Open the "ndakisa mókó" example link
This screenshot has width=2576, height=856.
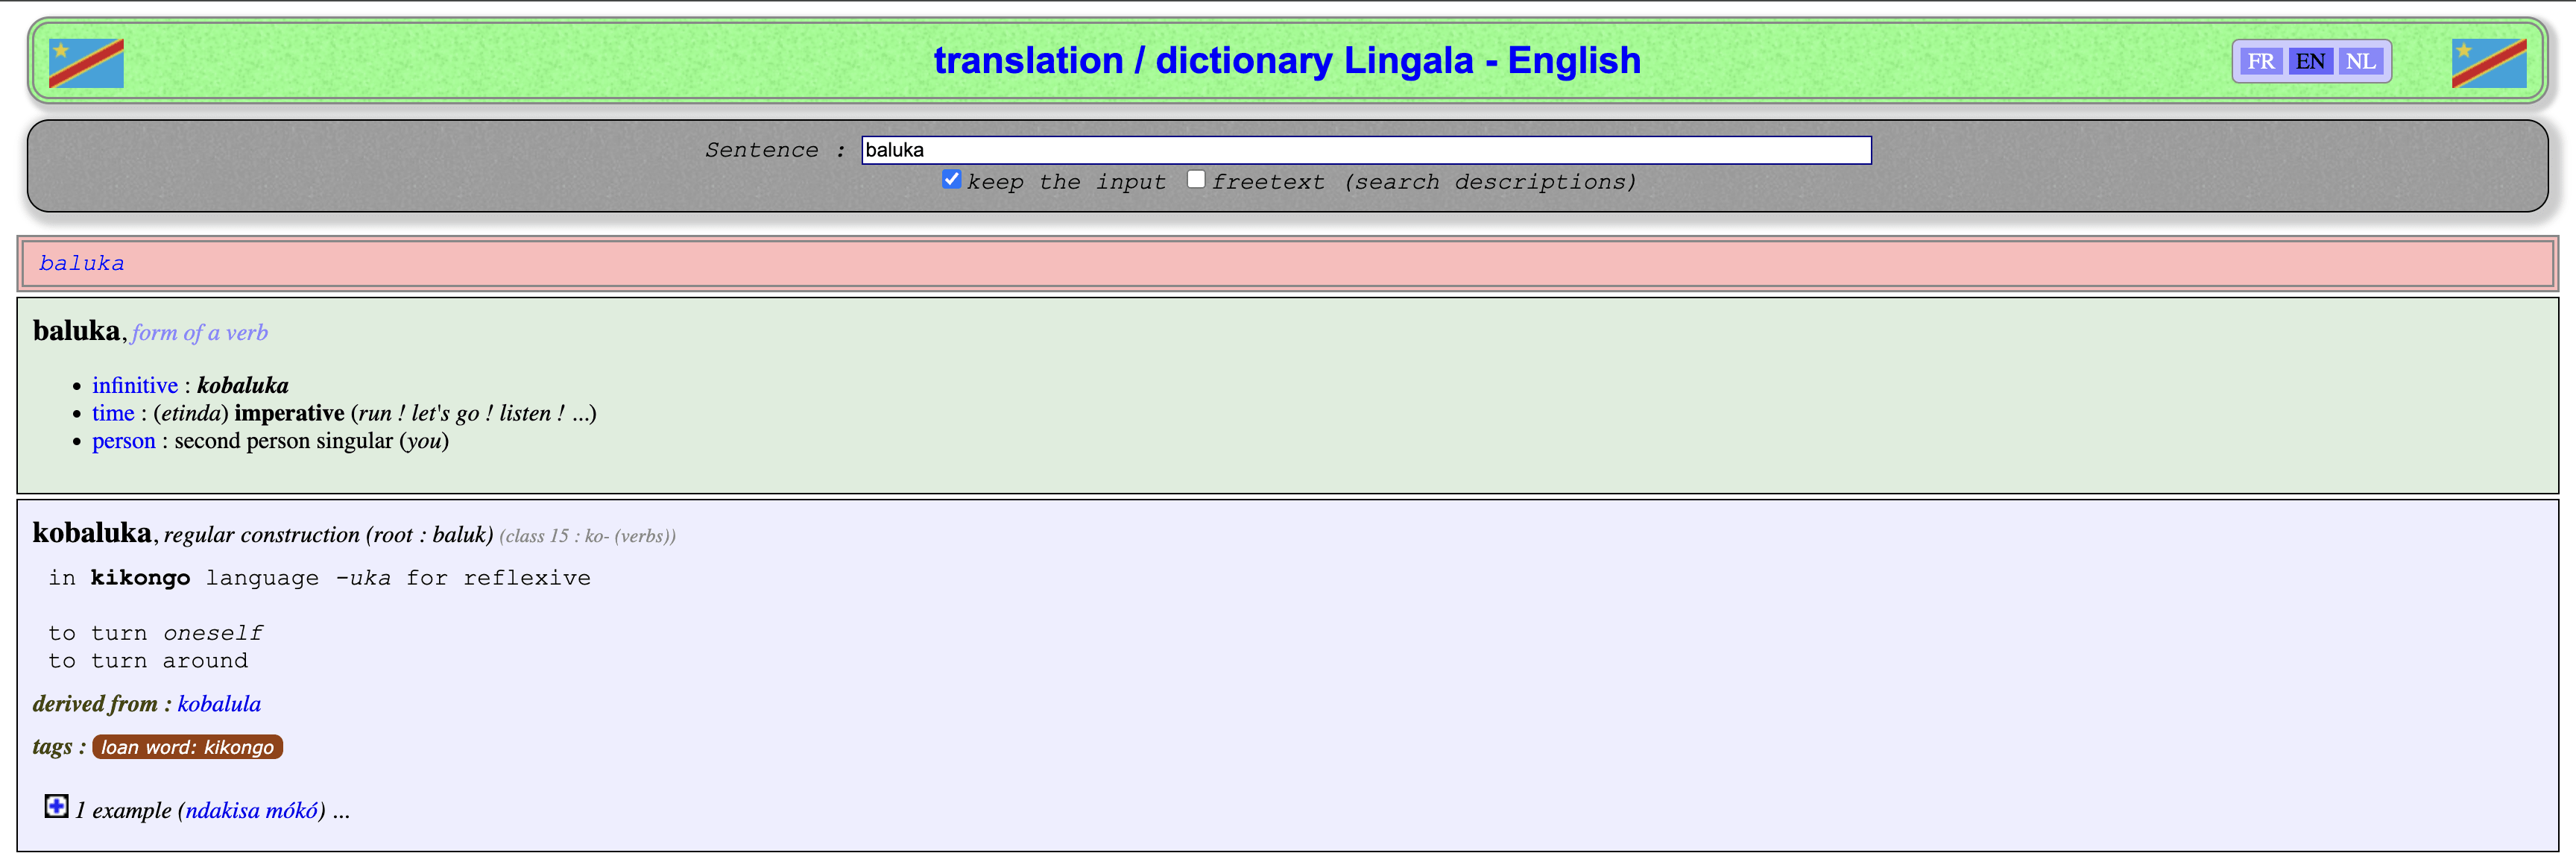tap(254, 811)
